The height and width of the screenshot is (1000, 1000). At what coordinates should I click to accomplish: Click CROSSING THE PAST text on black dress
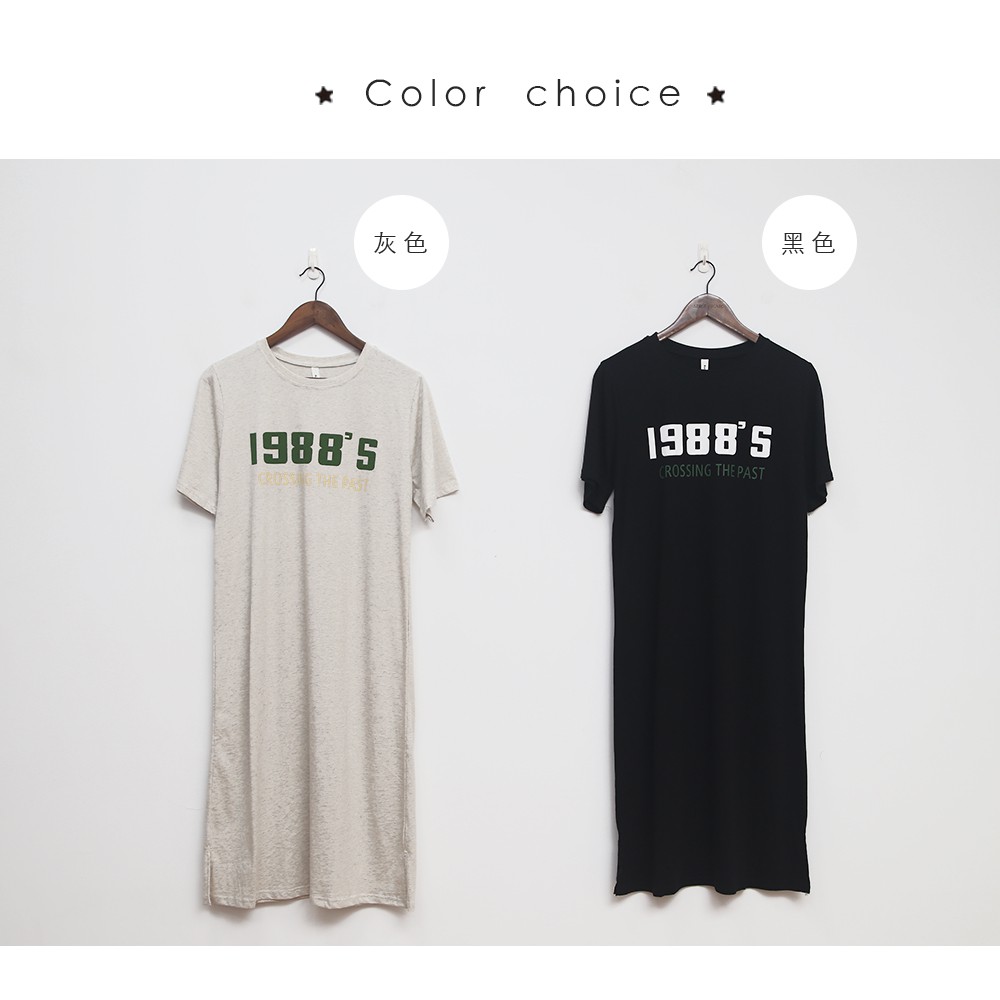[x=712, y=472]
